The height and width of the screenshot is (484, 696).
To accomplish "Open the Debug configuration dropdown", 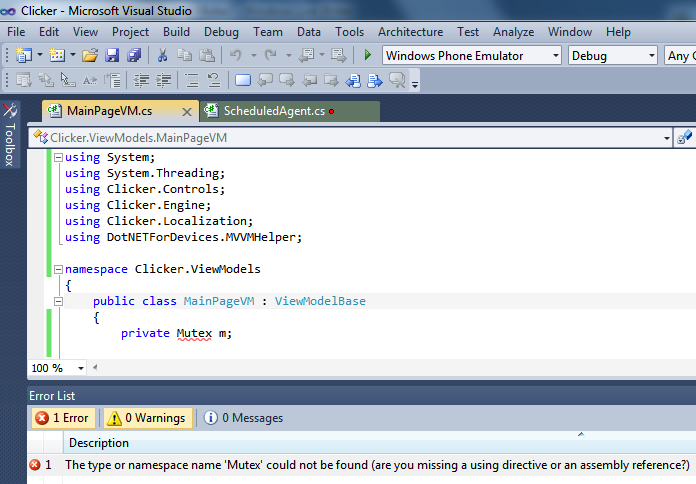I will click(612, 56).
